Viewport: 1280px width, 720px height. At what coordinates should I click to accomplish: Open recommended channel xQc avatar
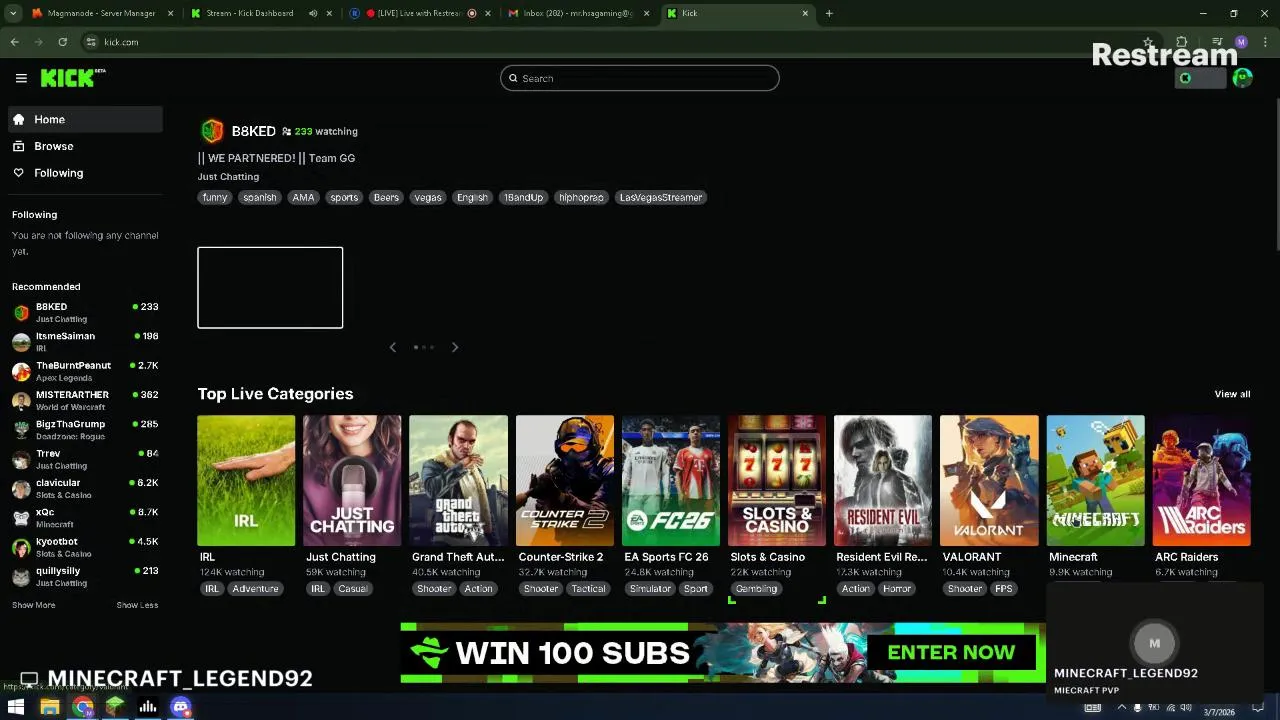click(21, 518)
